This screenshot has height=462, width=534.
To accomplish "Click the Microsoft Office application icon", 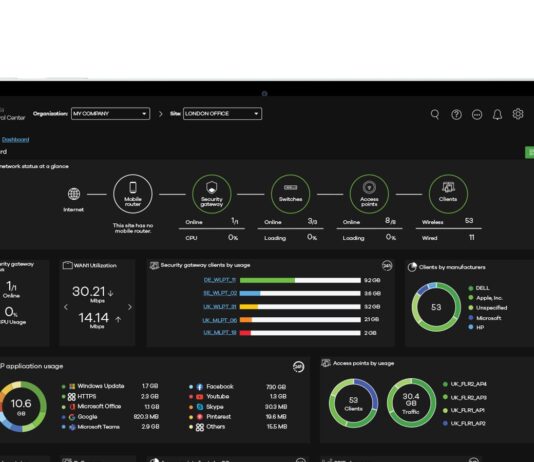I will [x=72, y=407].
